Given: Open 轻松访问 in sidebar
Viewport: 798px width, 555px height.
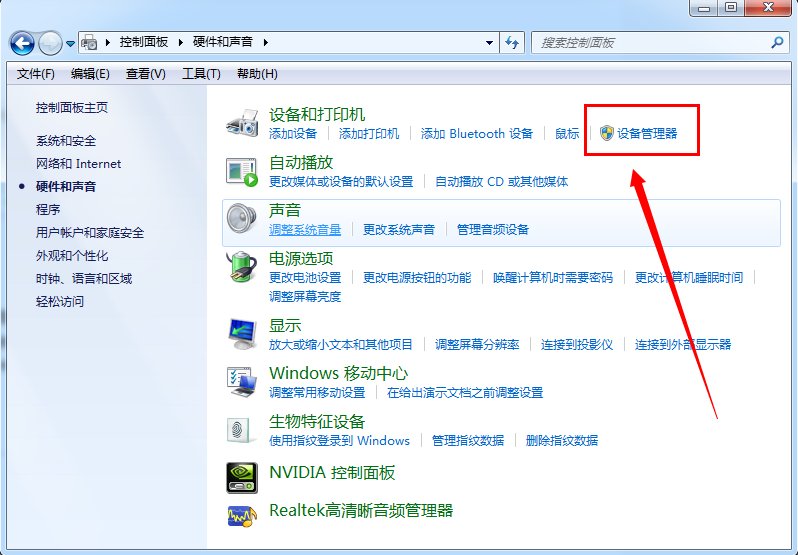Looking at the screenshot, I should (60, 301).
